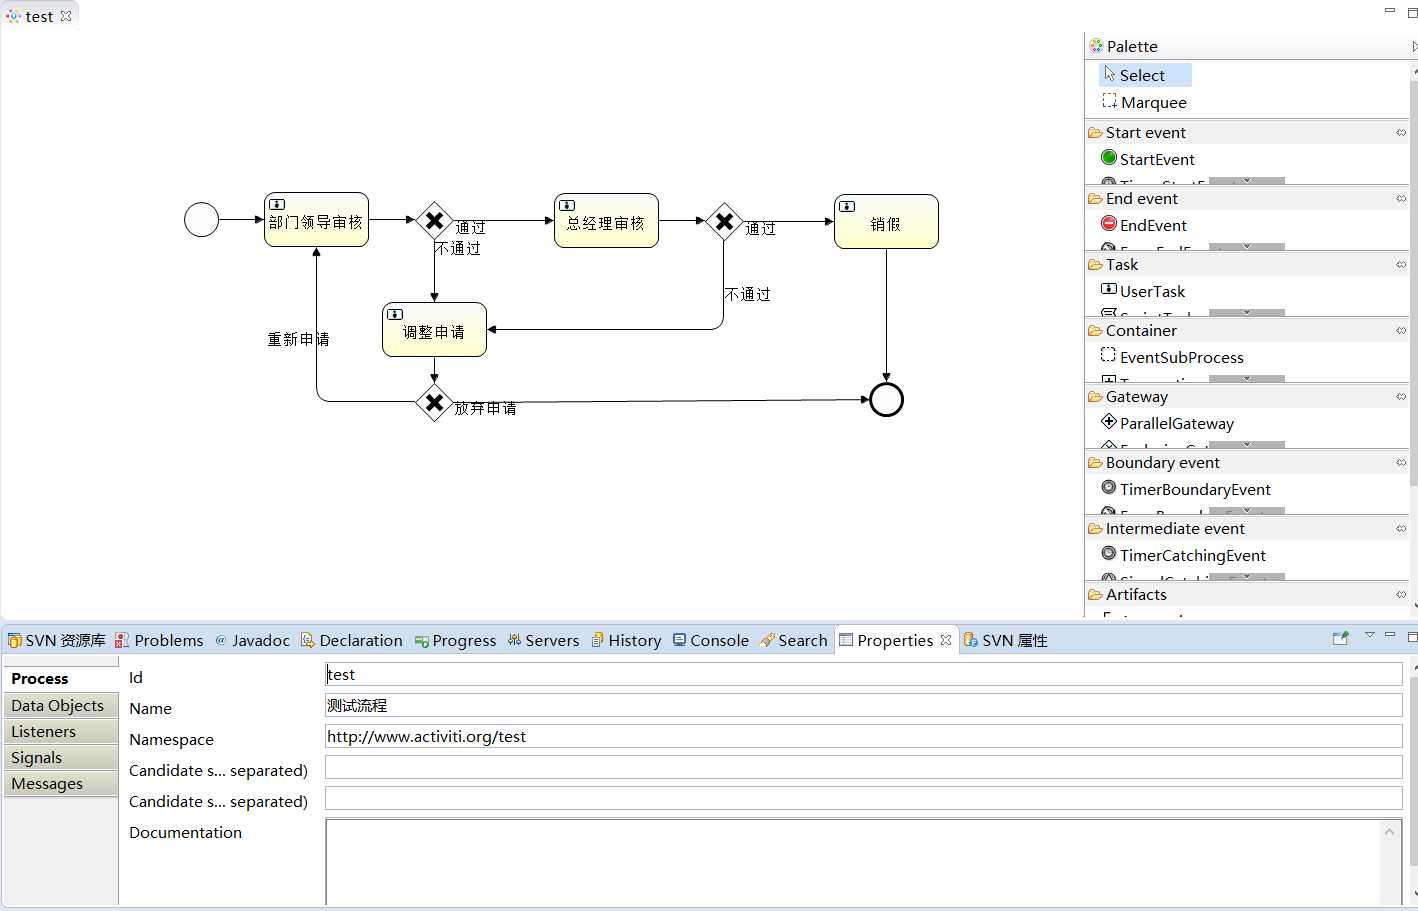Switch to the Problems tab
Image resolution: width=1418 pixels, height=911 pixels.
pyautogui.click(x=159, y=640)
